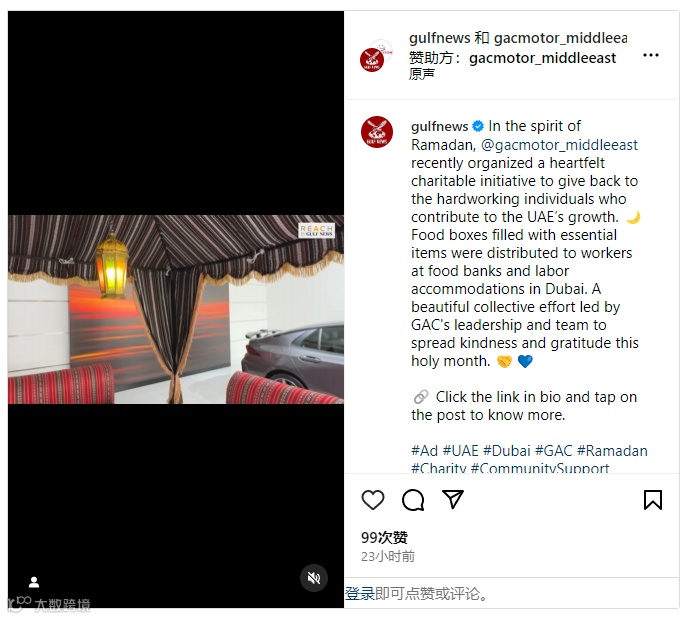
Task: Save post with bookmark icon
Action: (x=652, y=499)
